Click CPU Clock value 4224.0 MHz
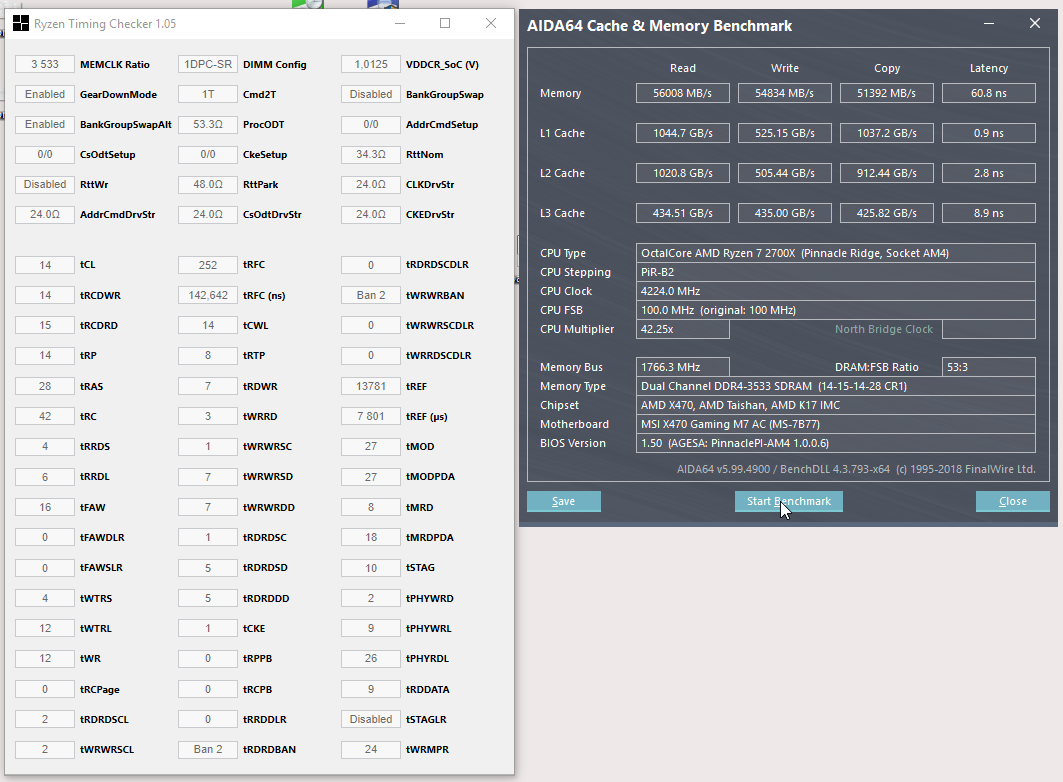The image size is (1063, 782). 835,291
